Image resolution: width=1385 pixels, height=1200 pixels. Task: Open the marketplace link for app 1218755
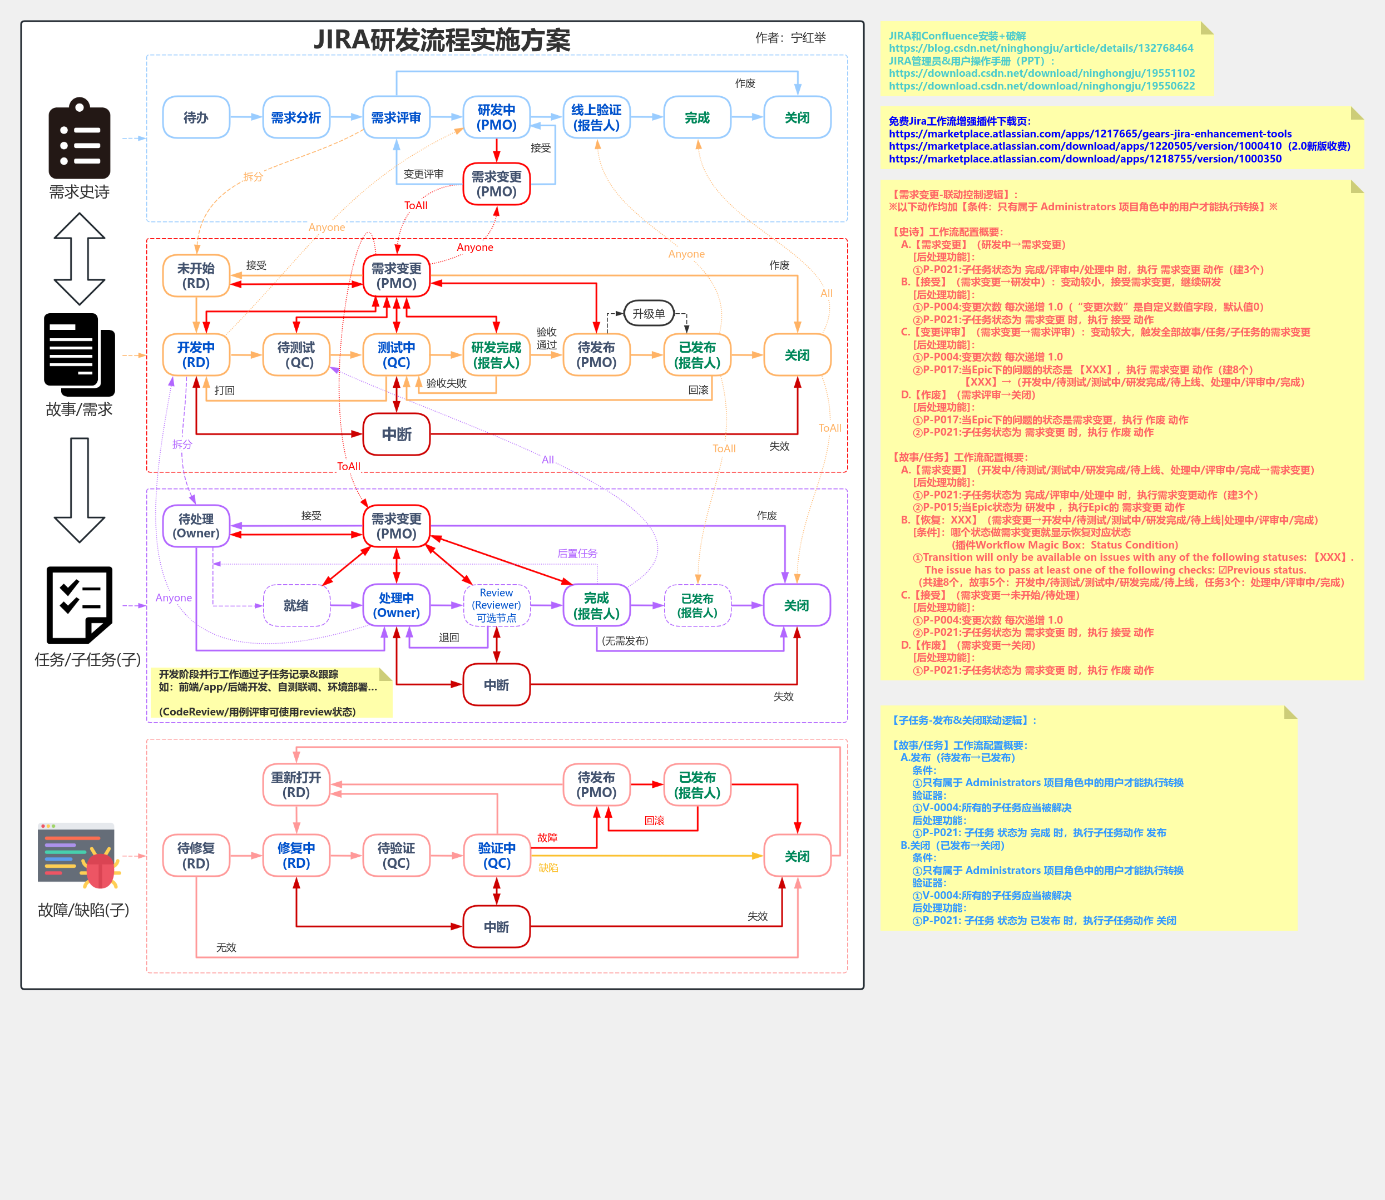[1085, 159]
